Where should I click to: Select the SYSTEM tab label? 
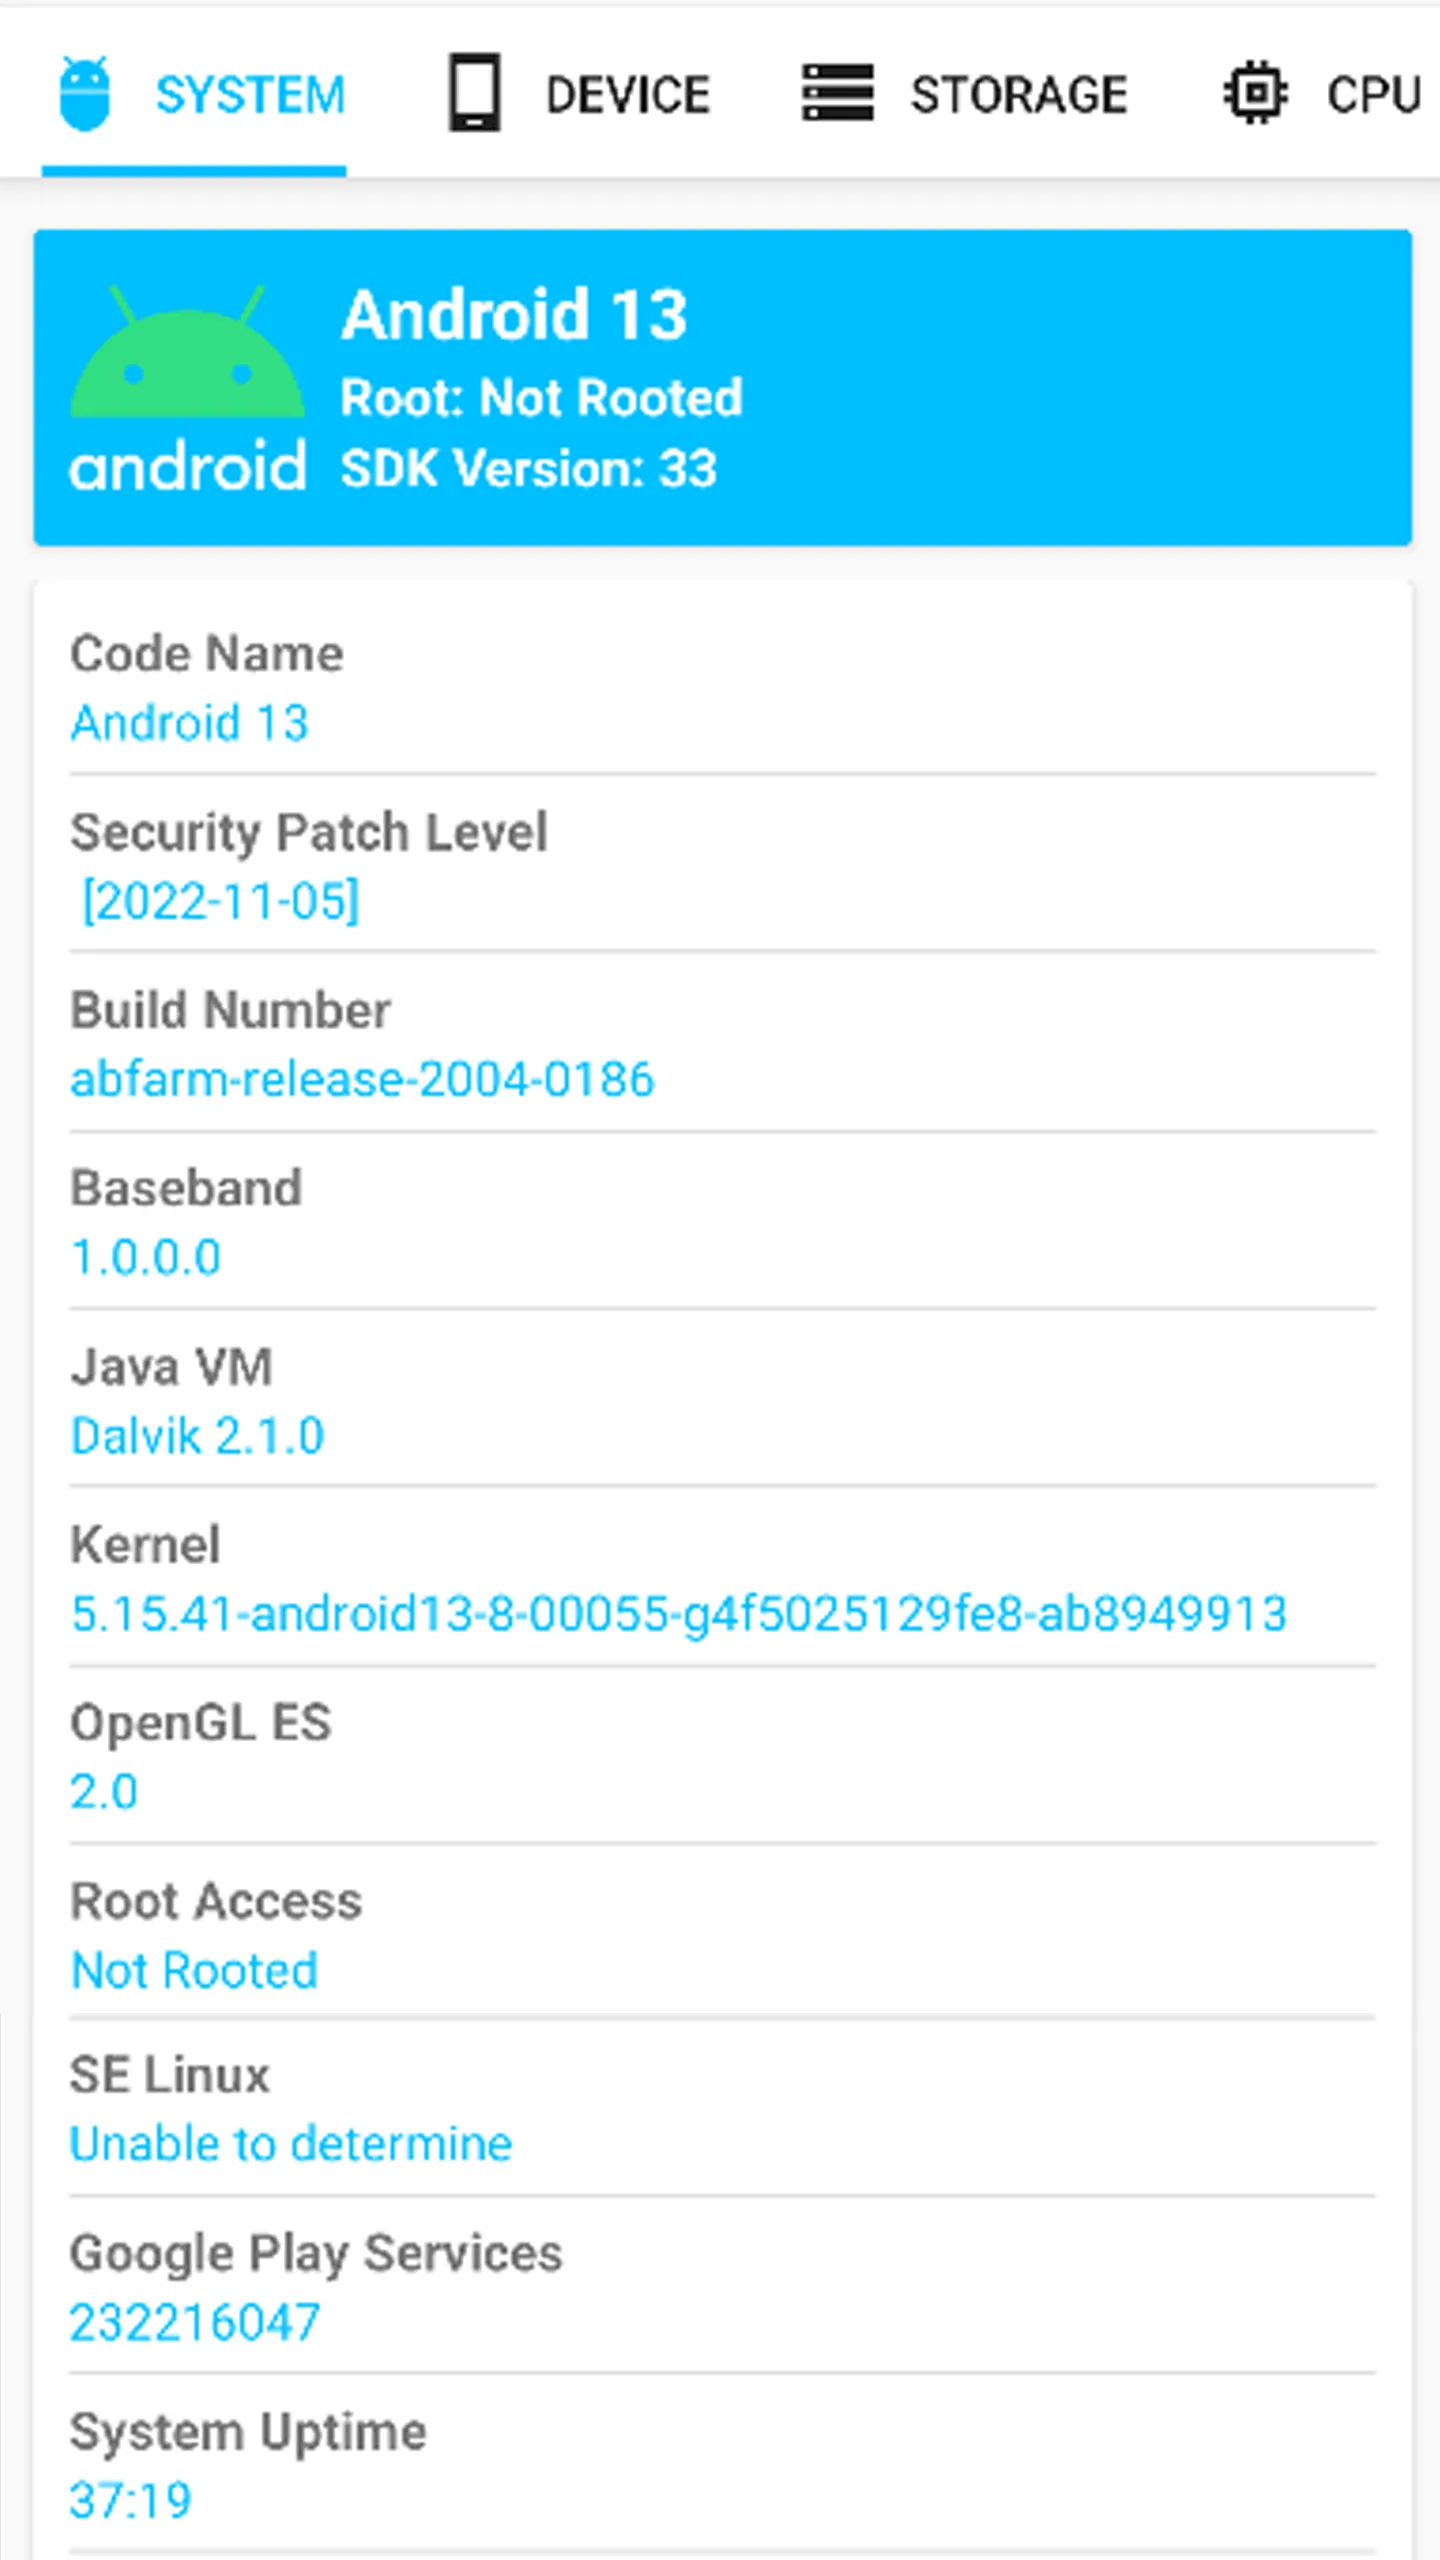[250, 95]
